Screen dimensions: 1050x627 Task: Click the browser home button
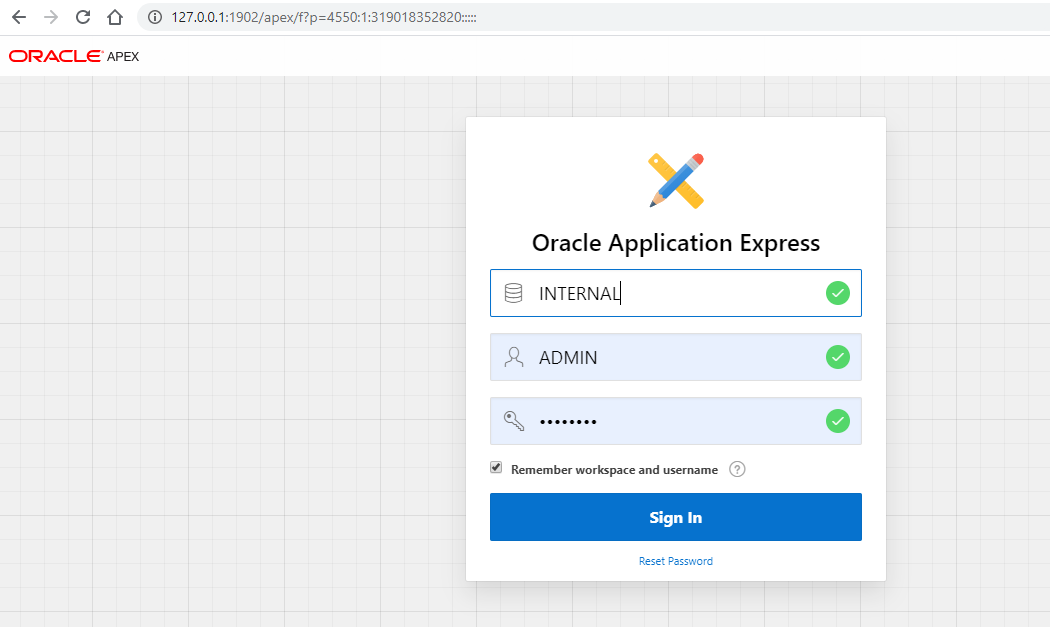click(x=114, y=16)
